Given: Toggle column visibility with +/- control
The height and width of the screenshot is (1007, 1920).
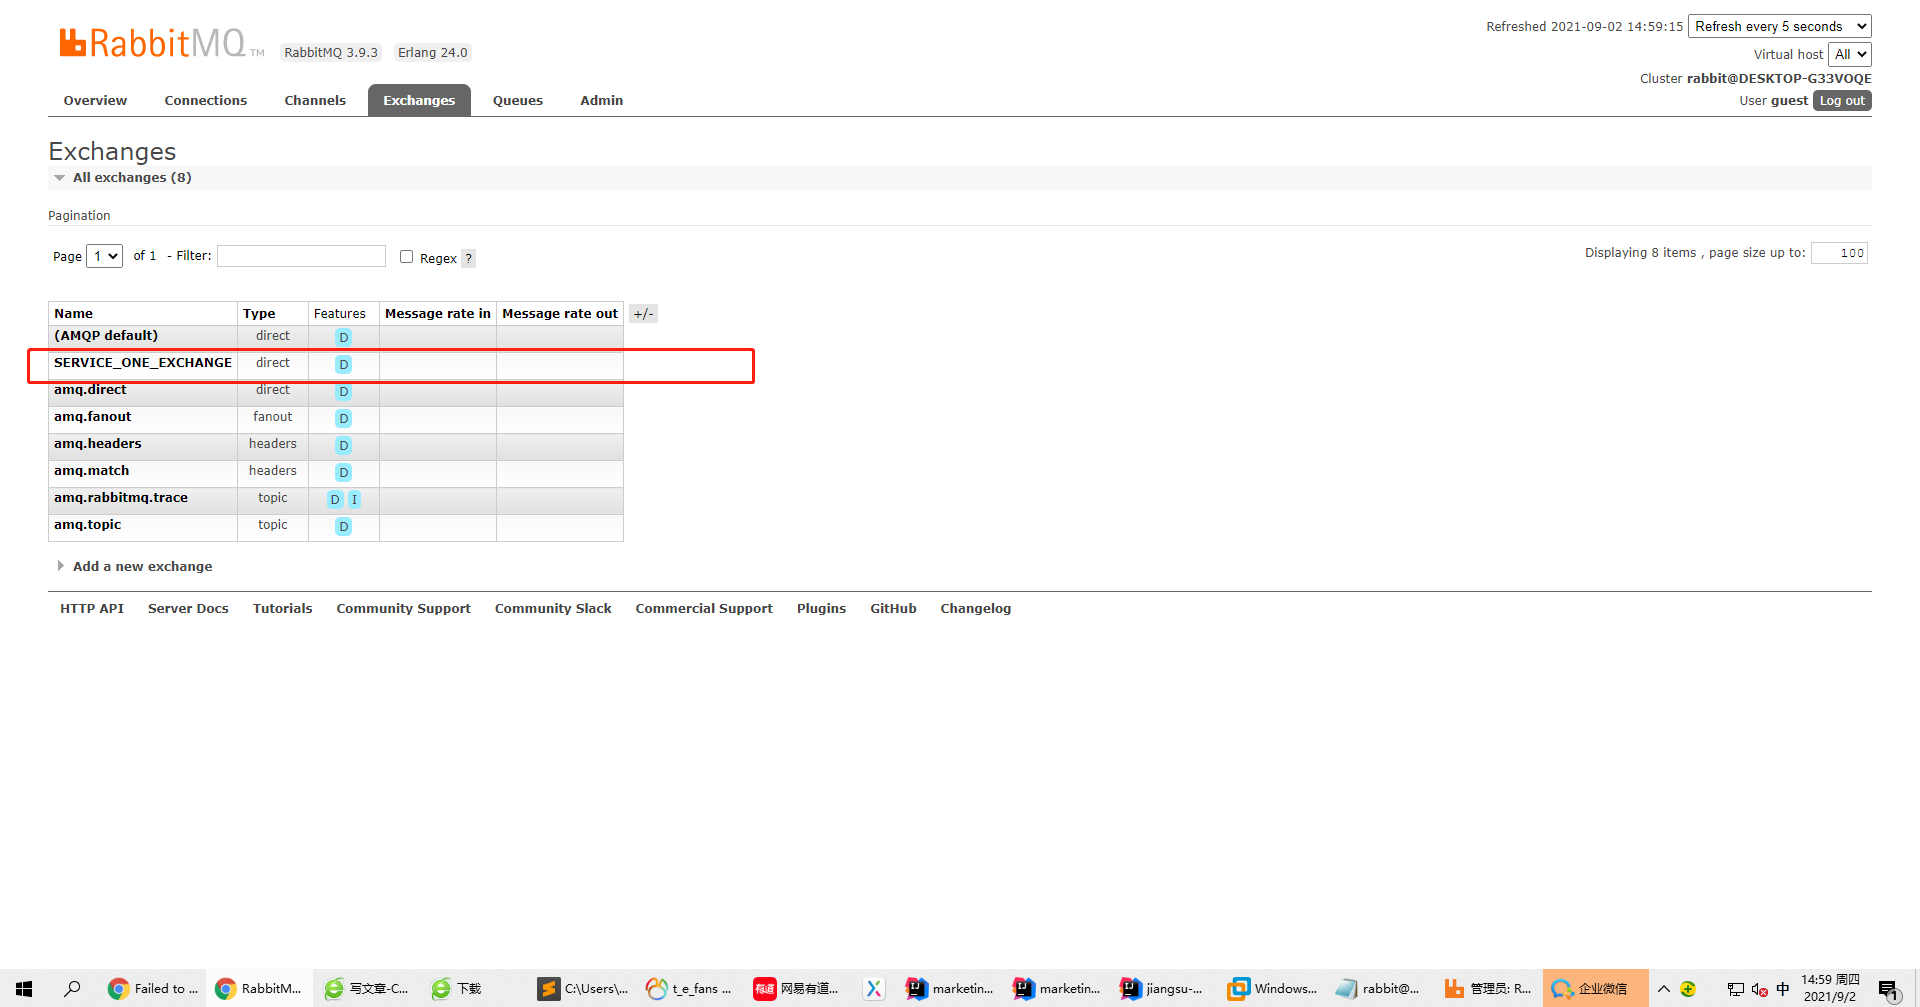Looking at the screenshot, I should pos(643,313).
